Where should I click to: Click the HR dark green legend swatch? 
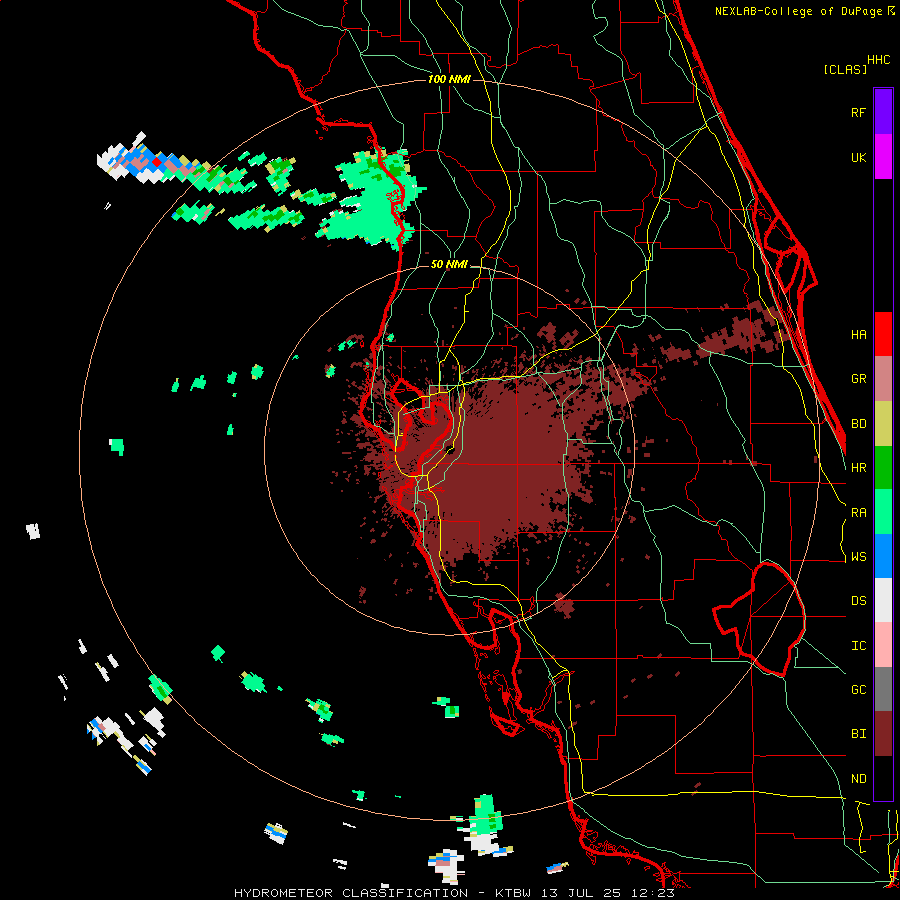point(883,468)
